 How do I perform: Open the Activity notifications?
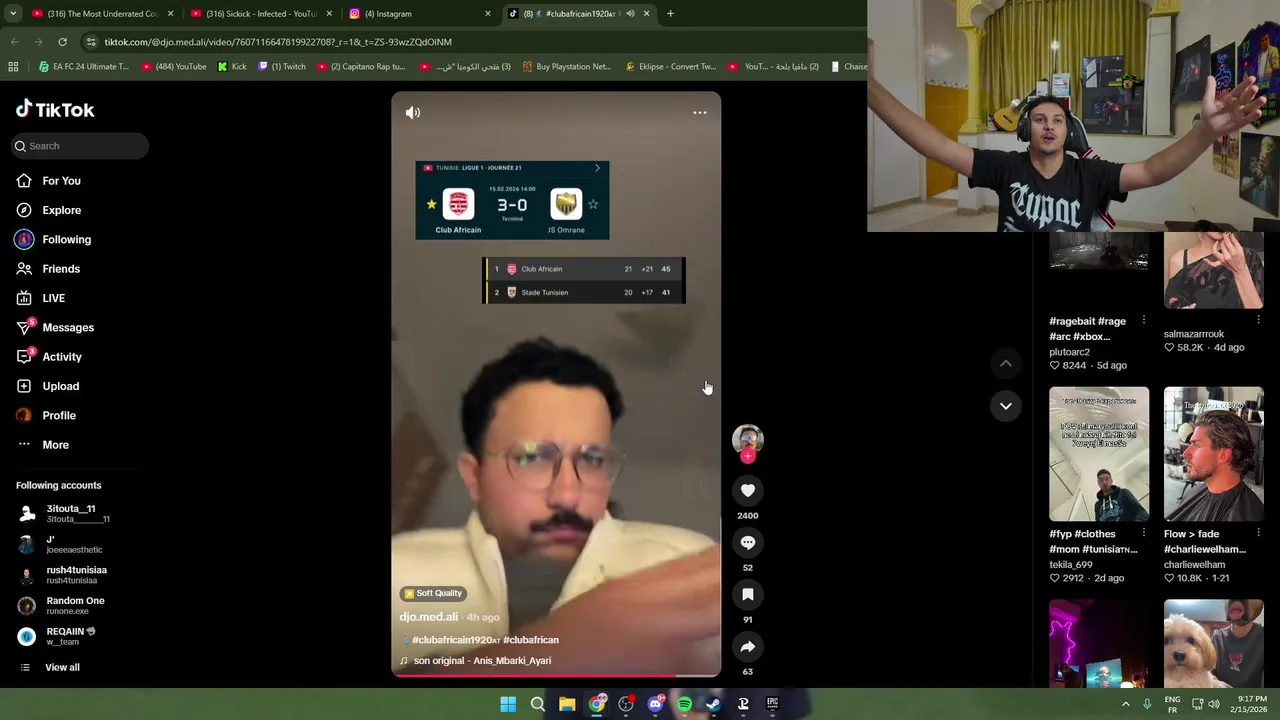pos(62,357)
